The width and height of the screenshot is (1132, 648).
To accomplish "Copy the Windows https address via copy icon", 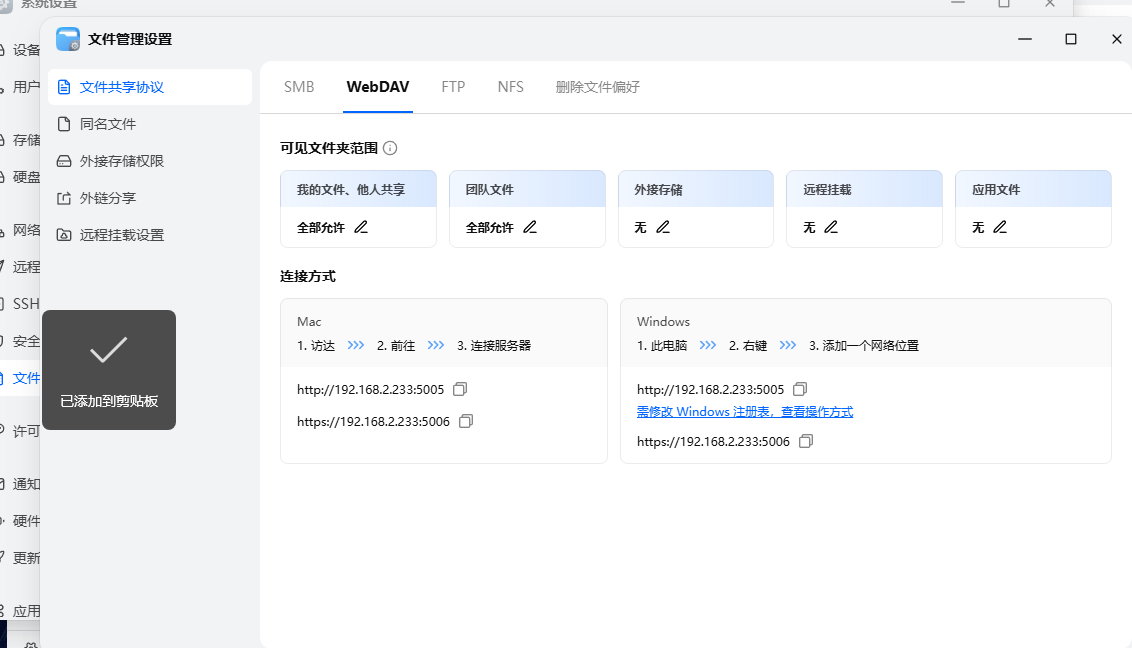I will pos(806,441).
